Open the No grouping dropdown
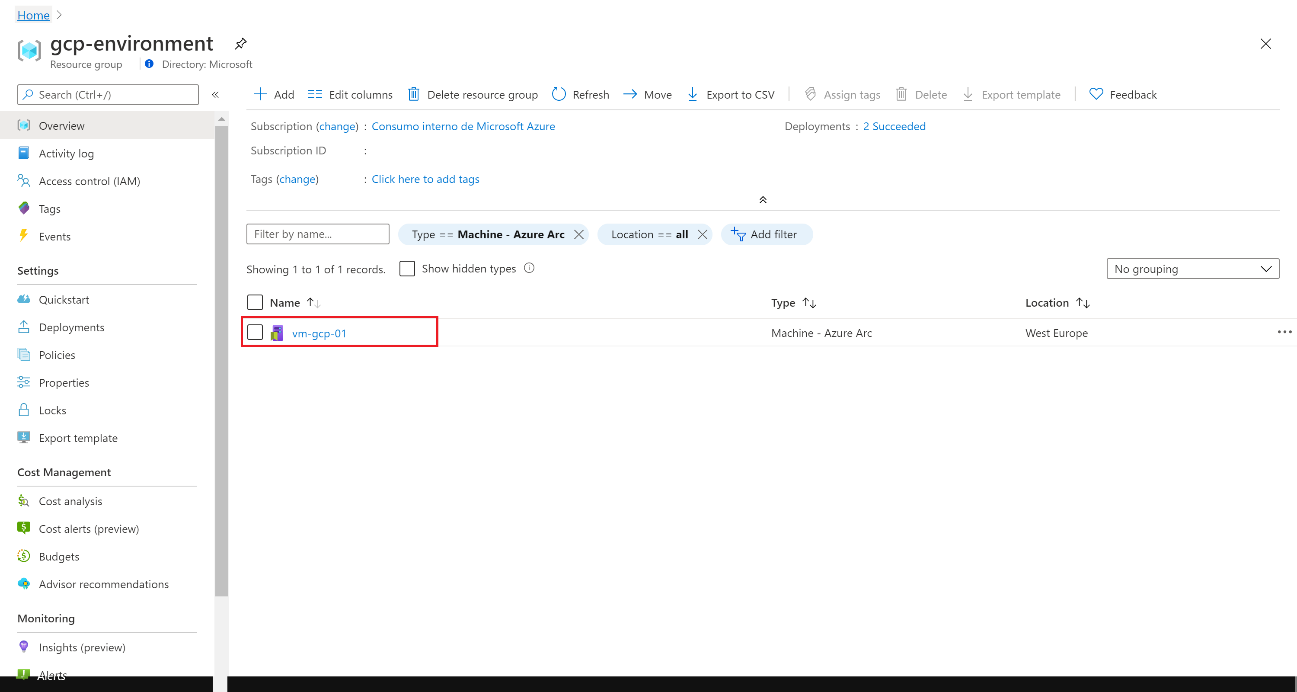 (1192, 268)
